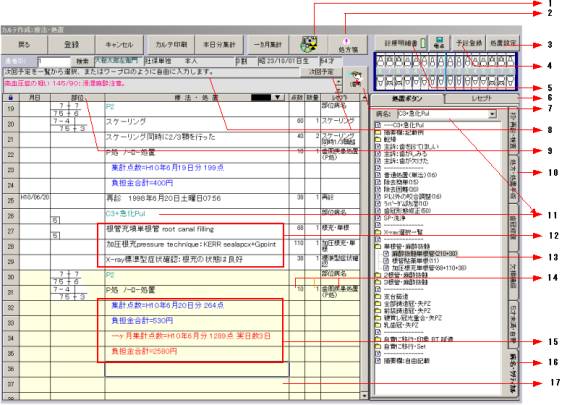Viewport: 567px width, 405px height.
Task: Open the 電卓 calculator icon
Action: [x=440, y=43]
